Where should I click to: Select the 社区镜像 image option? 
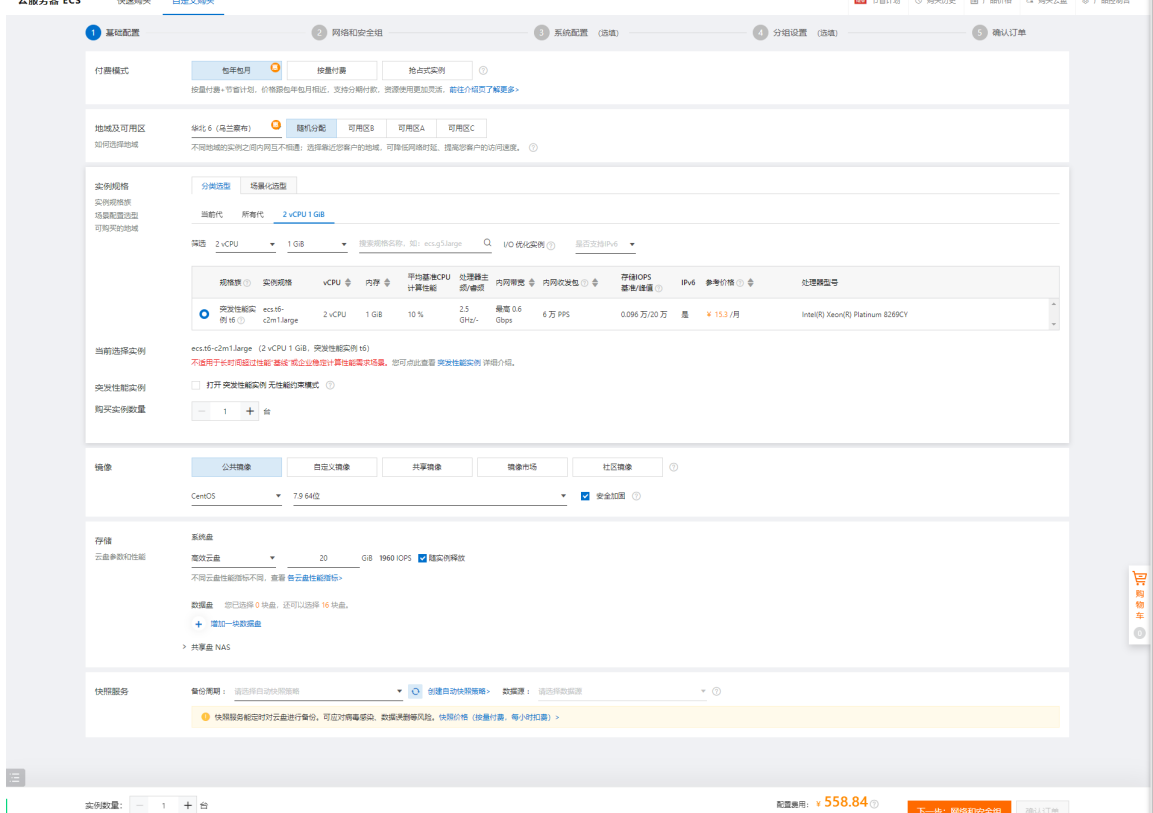click(x=617, y=467)
